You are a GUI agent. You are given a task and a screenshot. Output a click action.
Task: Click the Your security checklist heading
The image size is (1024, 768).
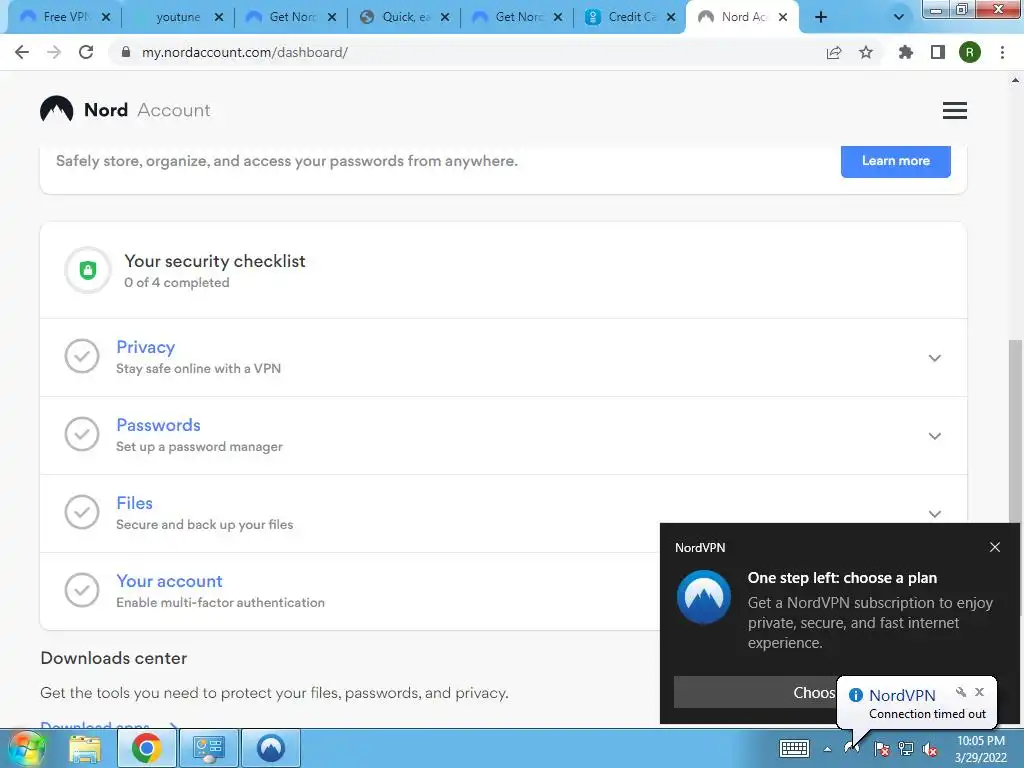click(x=215, y=261)
